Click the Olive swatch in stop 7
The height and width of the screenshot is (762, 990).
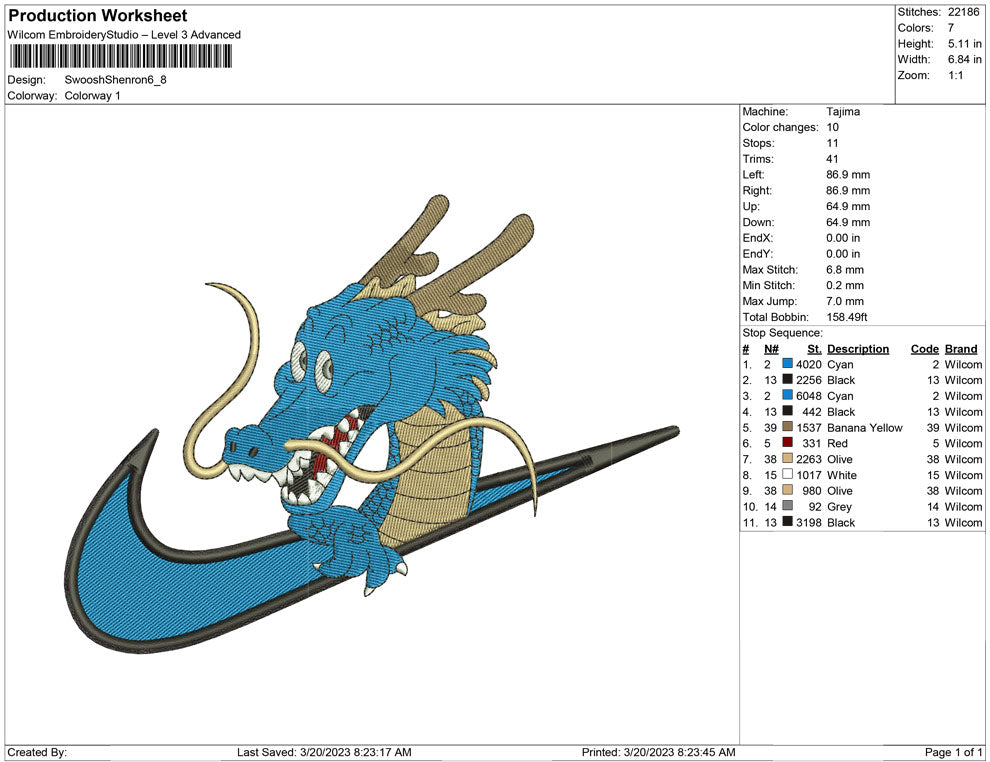click(787, 458)
